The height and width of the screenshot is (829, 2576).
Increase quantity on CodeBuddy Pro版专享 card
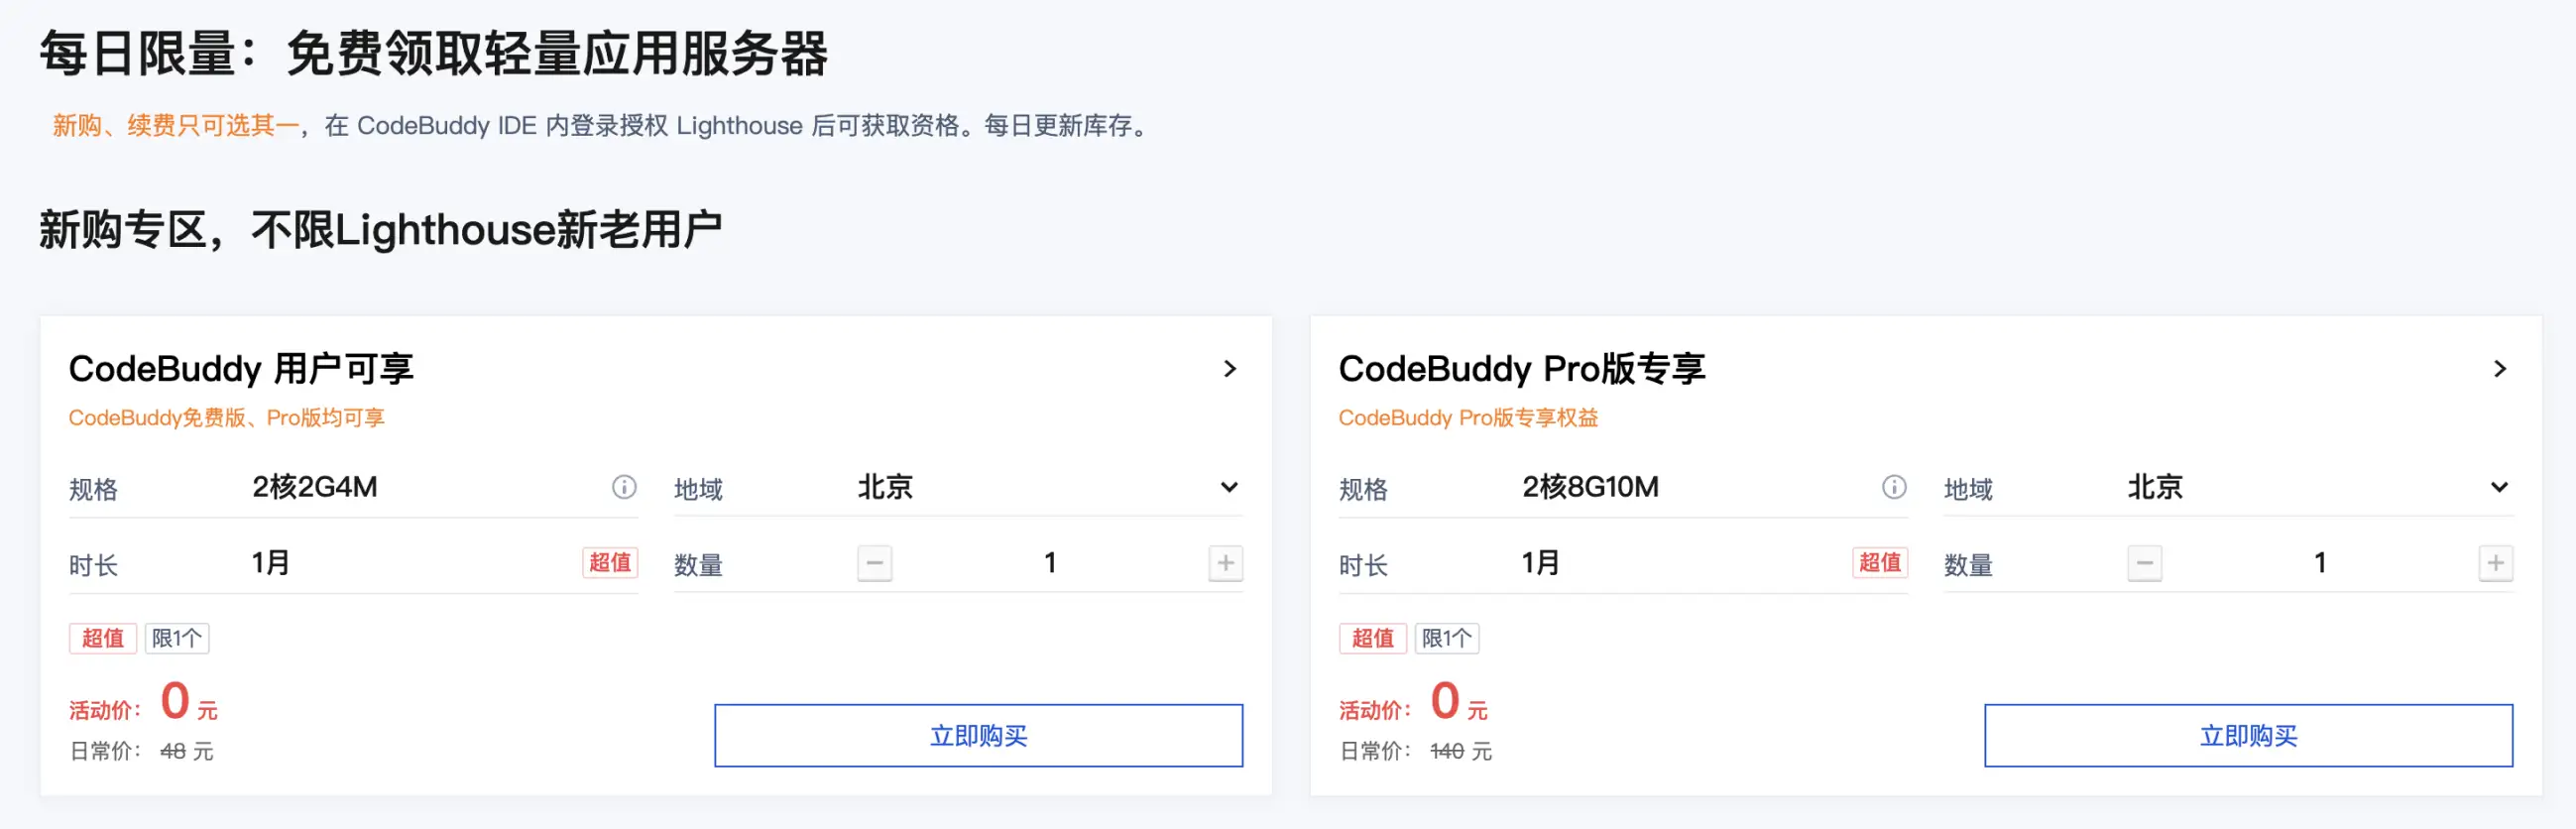tap(2494, 562)
